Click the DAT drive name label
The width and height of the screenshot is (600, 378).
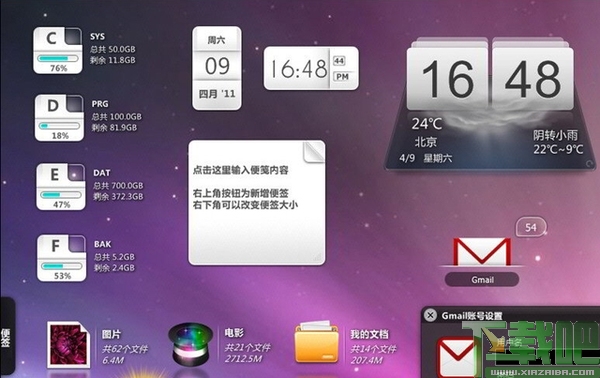click(x=102, y=173)
